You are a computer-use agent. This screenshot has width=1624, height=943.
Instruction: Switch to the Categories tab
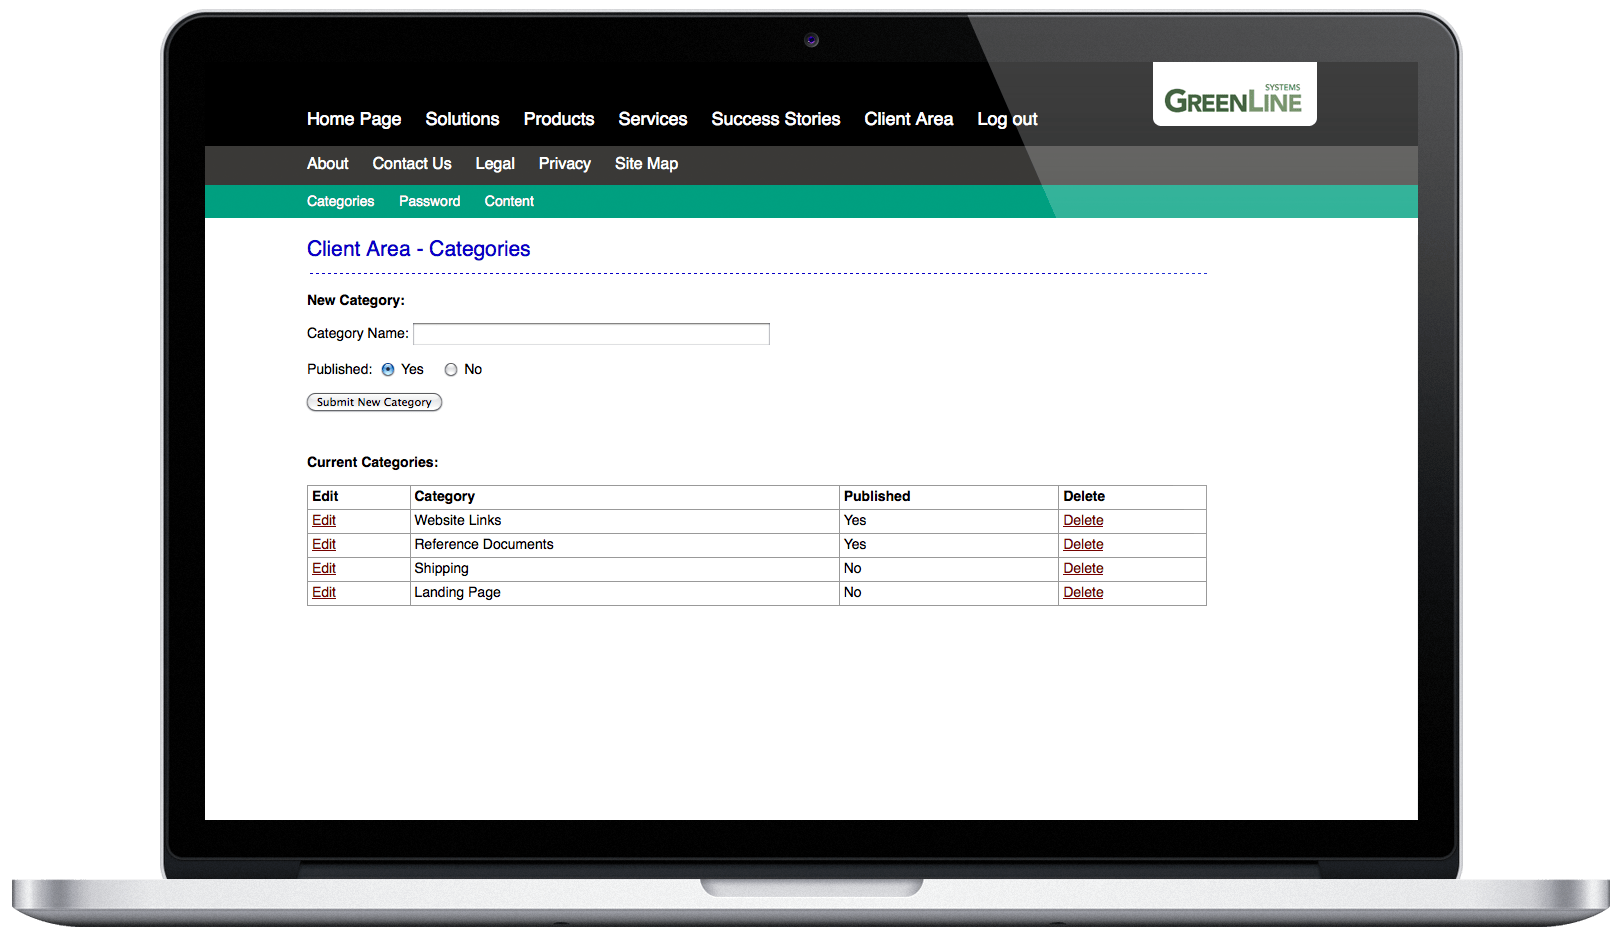pyautogui.click(x=341, y=201)
